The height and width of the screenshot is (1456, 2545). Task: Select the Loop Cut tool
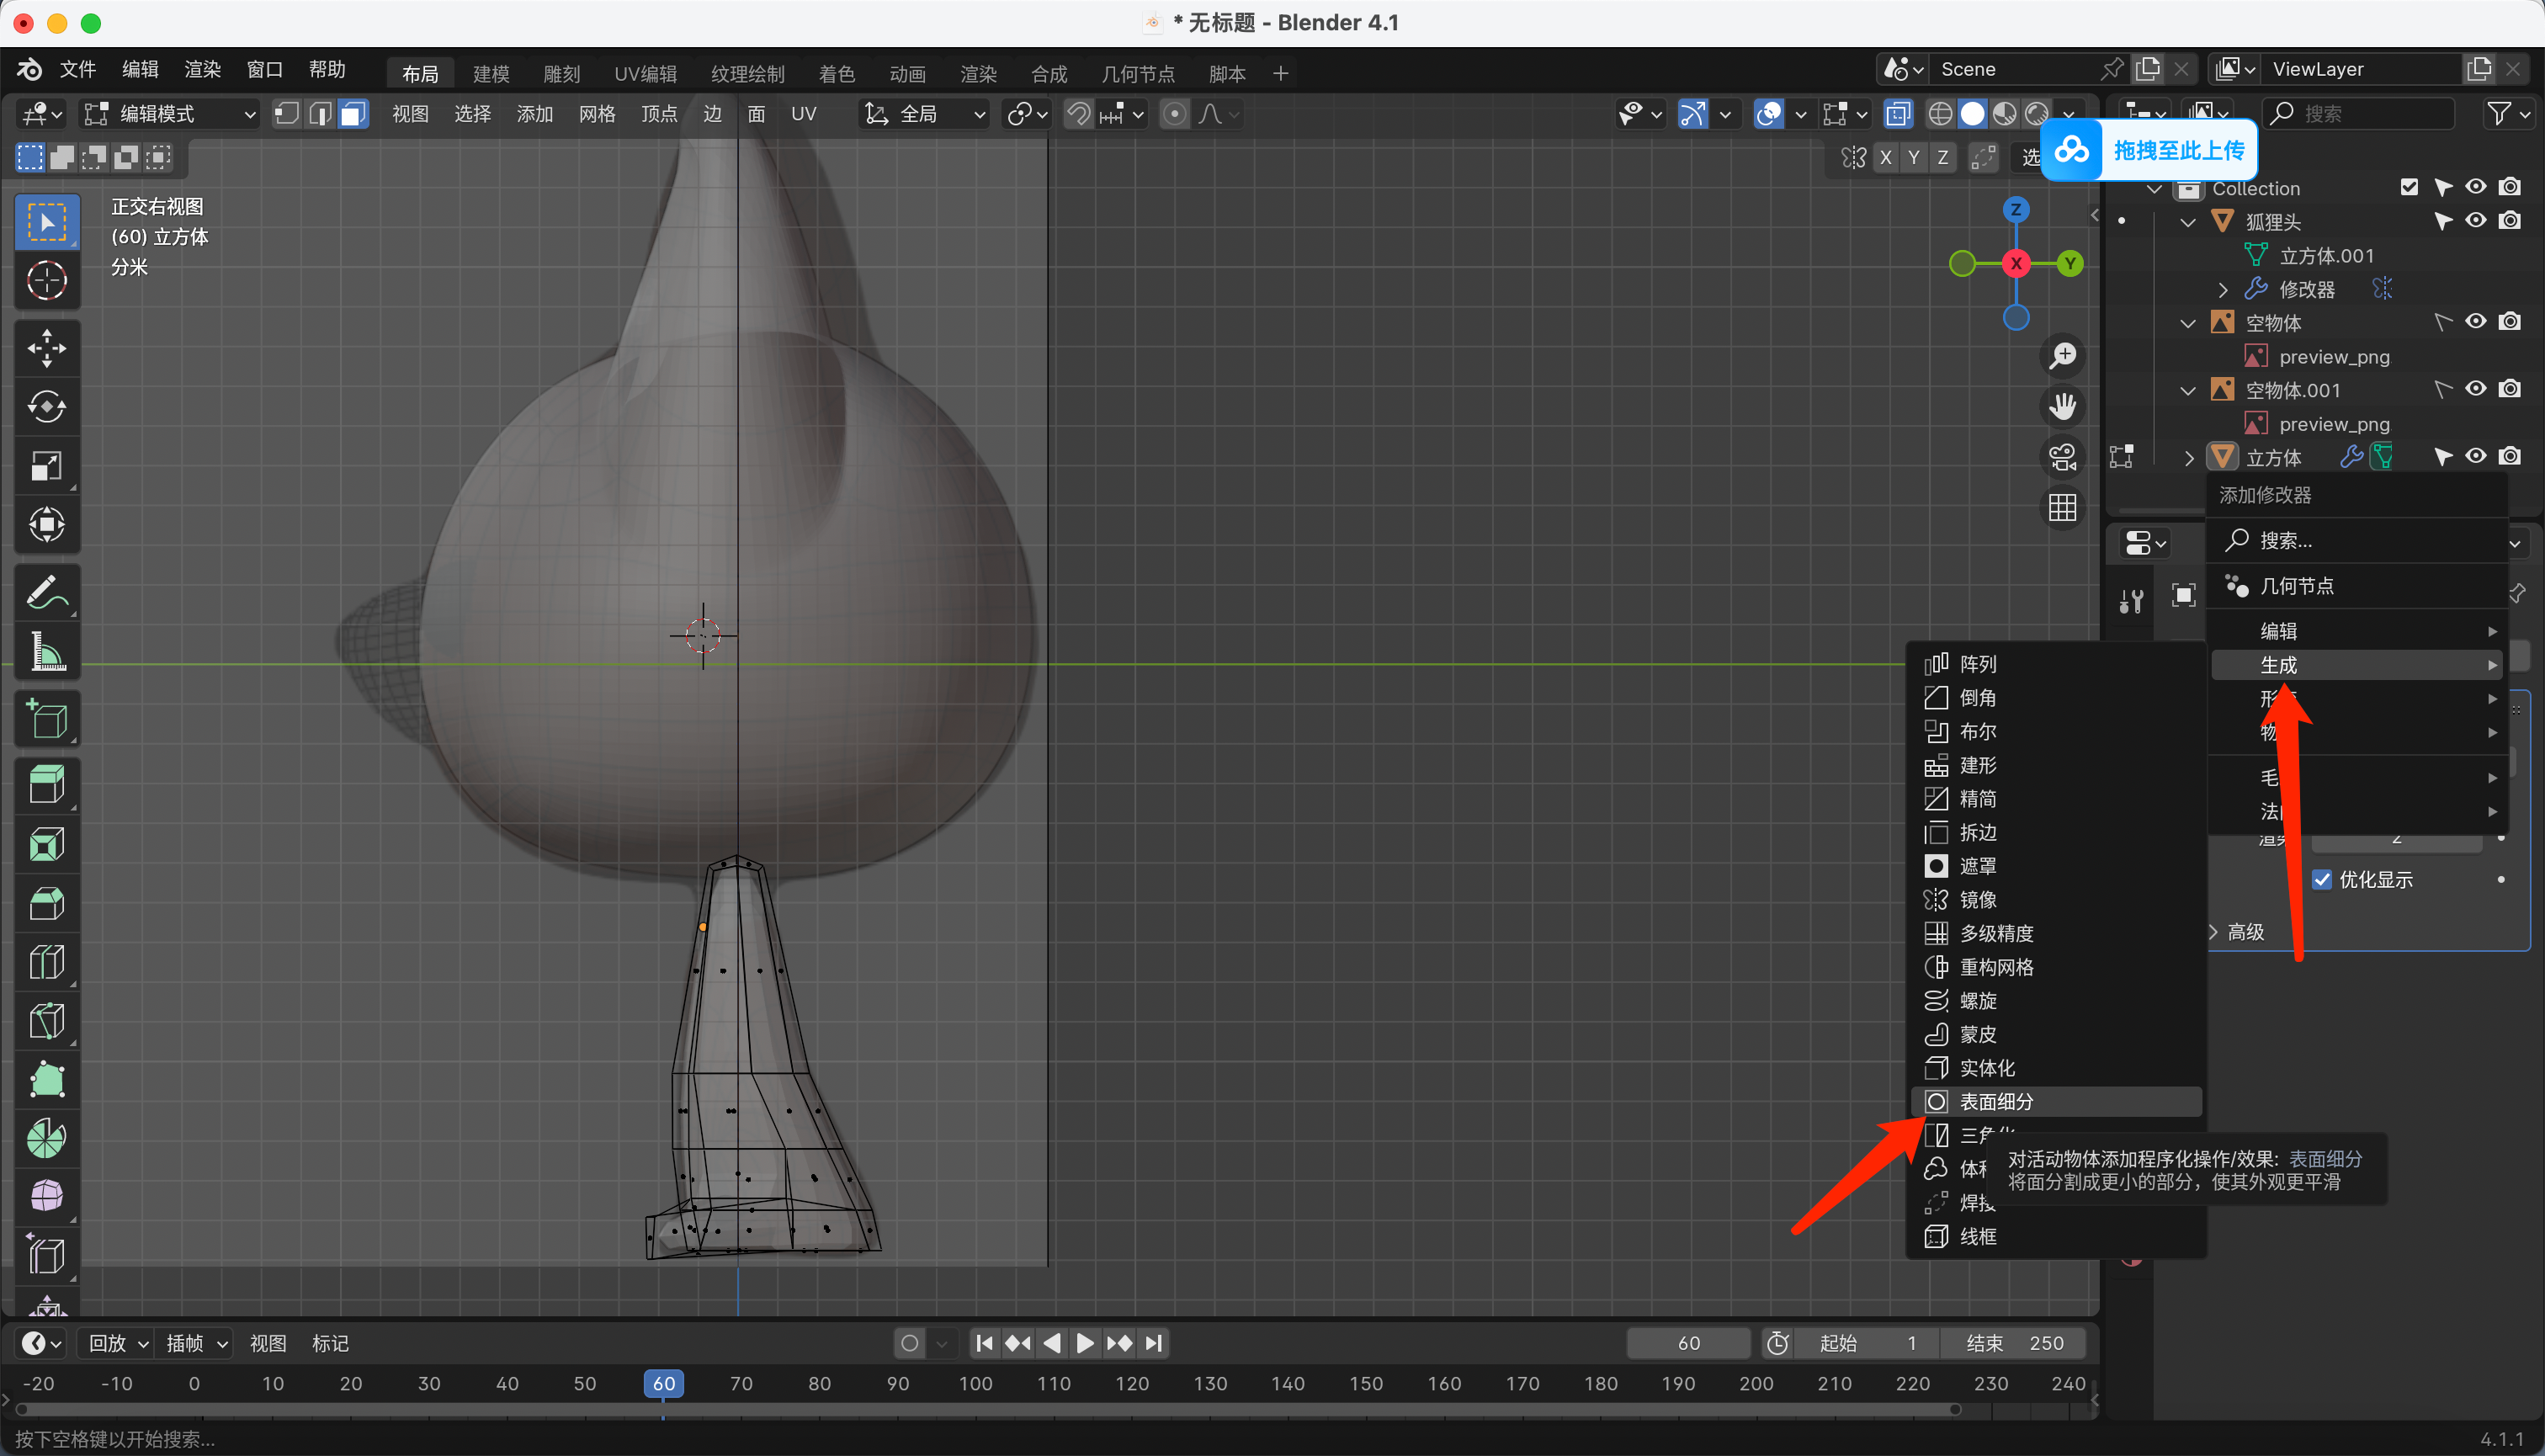point(46,962)
